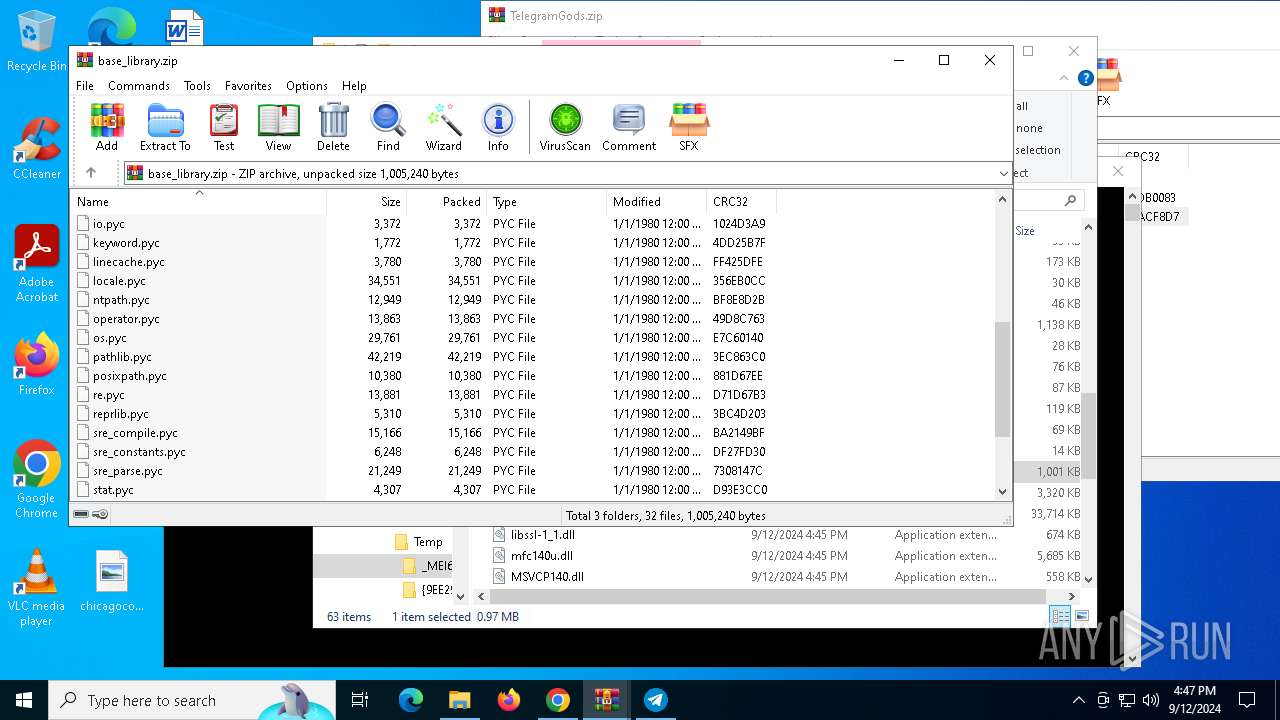Open the Favorites menu
1280x720 pixels.
tap(248, 86)
